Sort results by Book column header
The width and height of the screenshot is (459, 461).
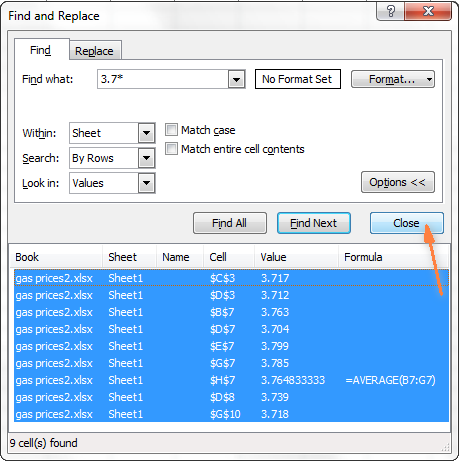point(56,257)
